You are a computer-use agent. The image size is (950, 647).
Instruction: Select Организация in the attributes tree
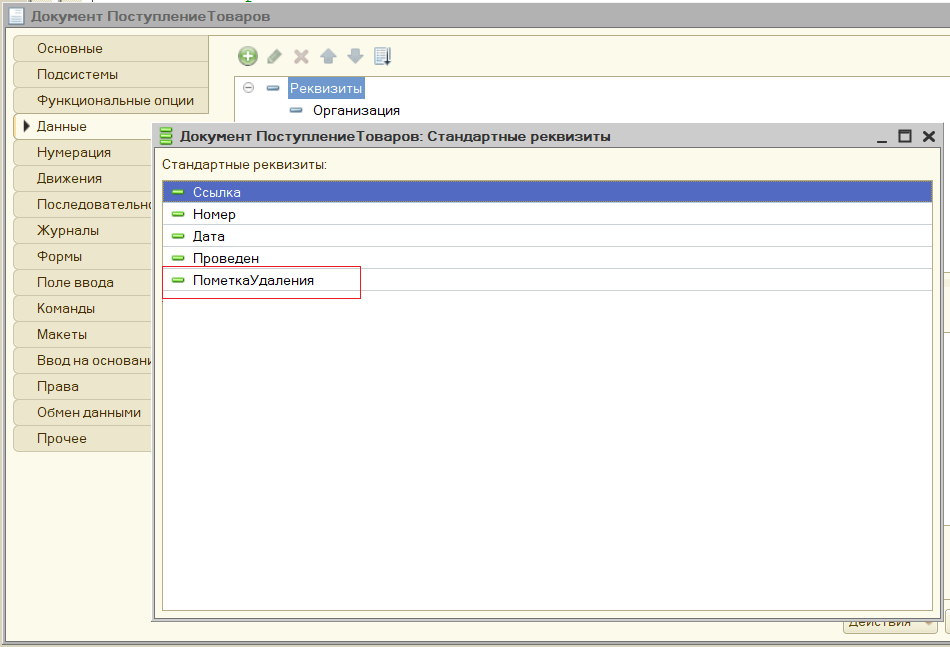356,111
